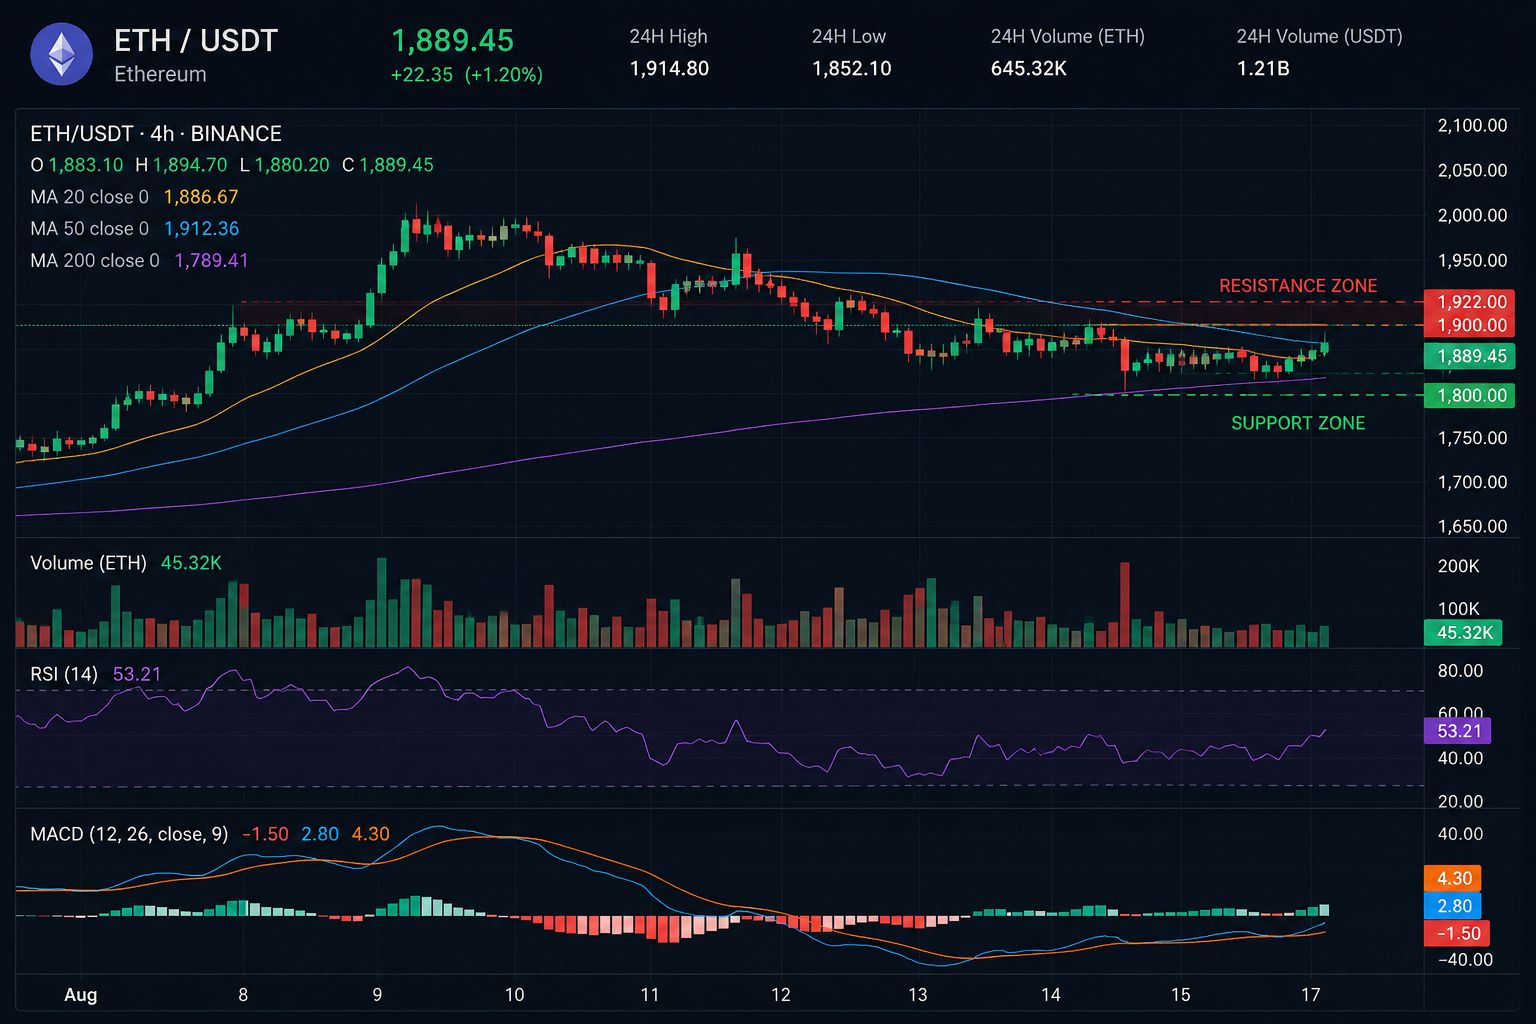Click the MA 20 value 1,886.67
The width and height of the screenshot is (1536, 1024).
coord(201,197)
